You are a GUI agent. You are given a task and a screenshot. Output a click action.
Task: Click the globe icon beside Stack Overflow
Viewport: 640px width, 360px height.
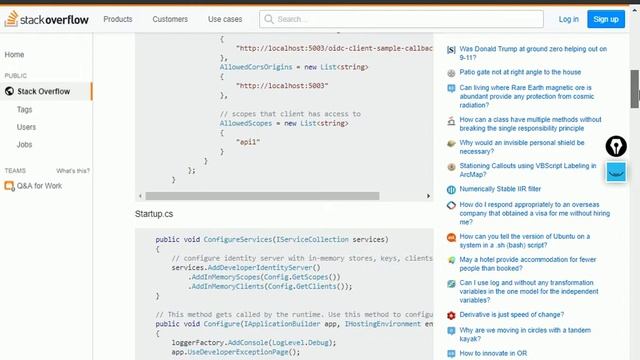pos(9,91)
